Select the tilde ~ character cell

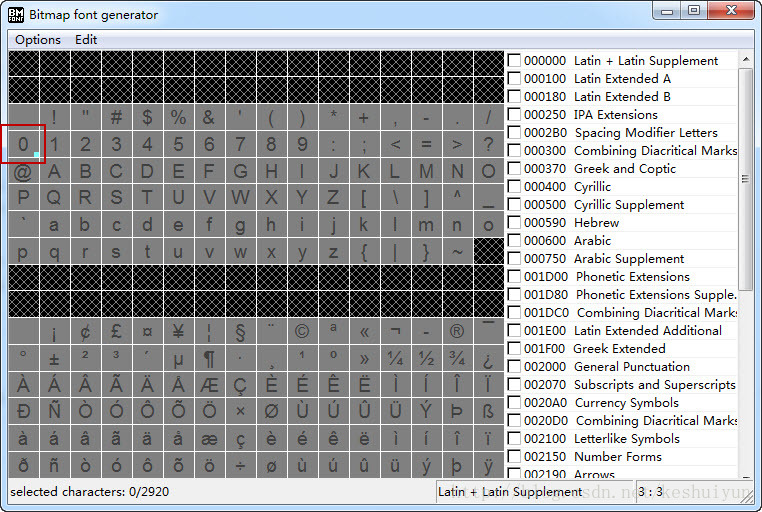click(x=457, y=251)
